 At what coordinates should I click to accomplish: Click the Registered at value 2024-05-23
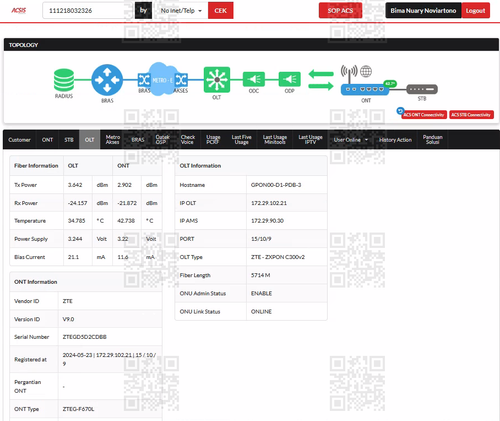coord(109,359)
